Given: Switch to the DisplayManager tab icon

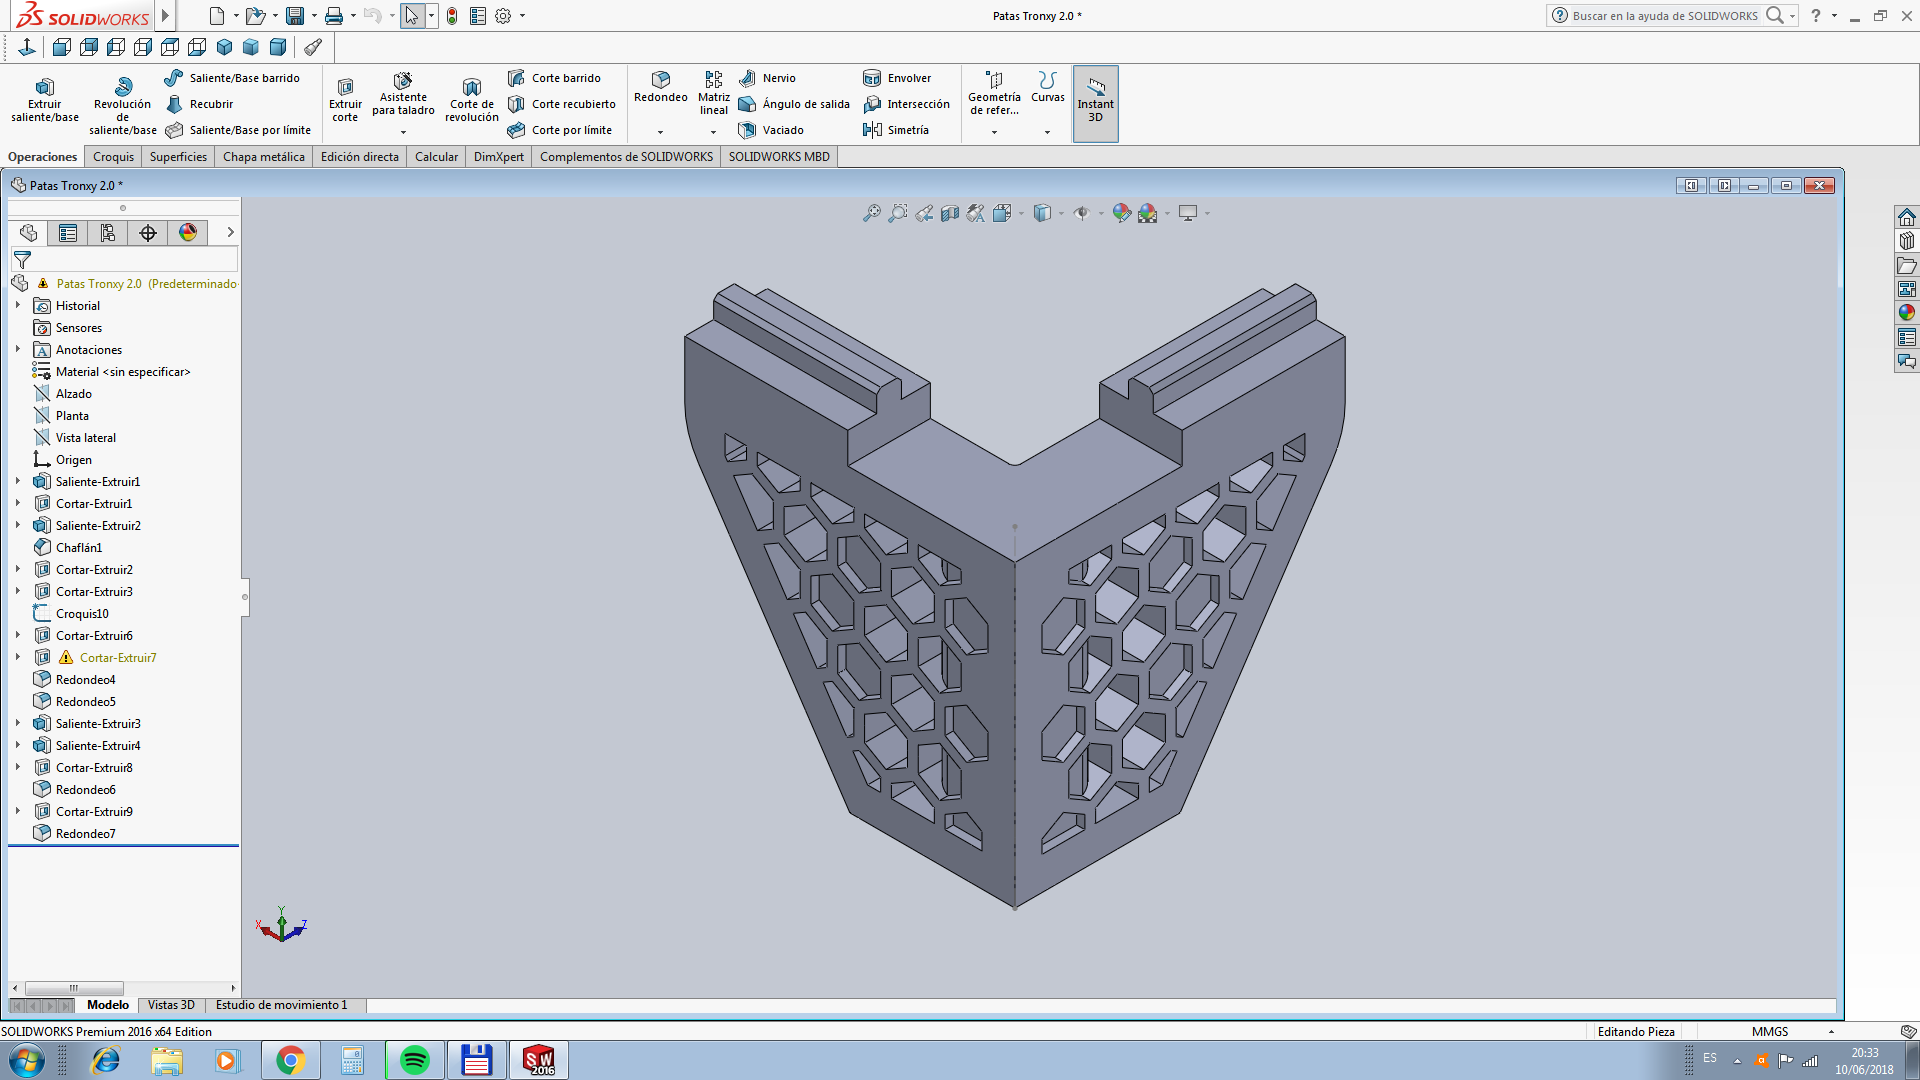Looking at the screenshot, I should [x=188, y=233].
